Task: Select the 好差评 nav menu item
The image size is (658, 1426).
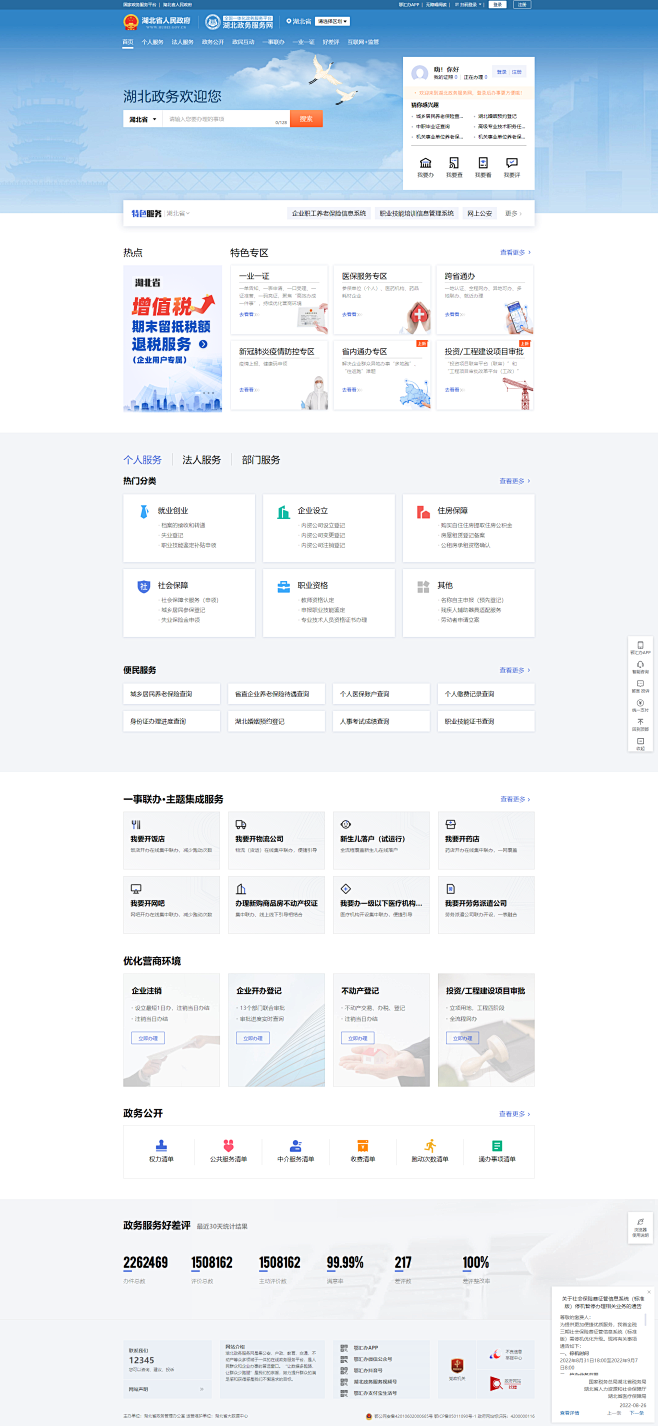Action: (331, 42)
